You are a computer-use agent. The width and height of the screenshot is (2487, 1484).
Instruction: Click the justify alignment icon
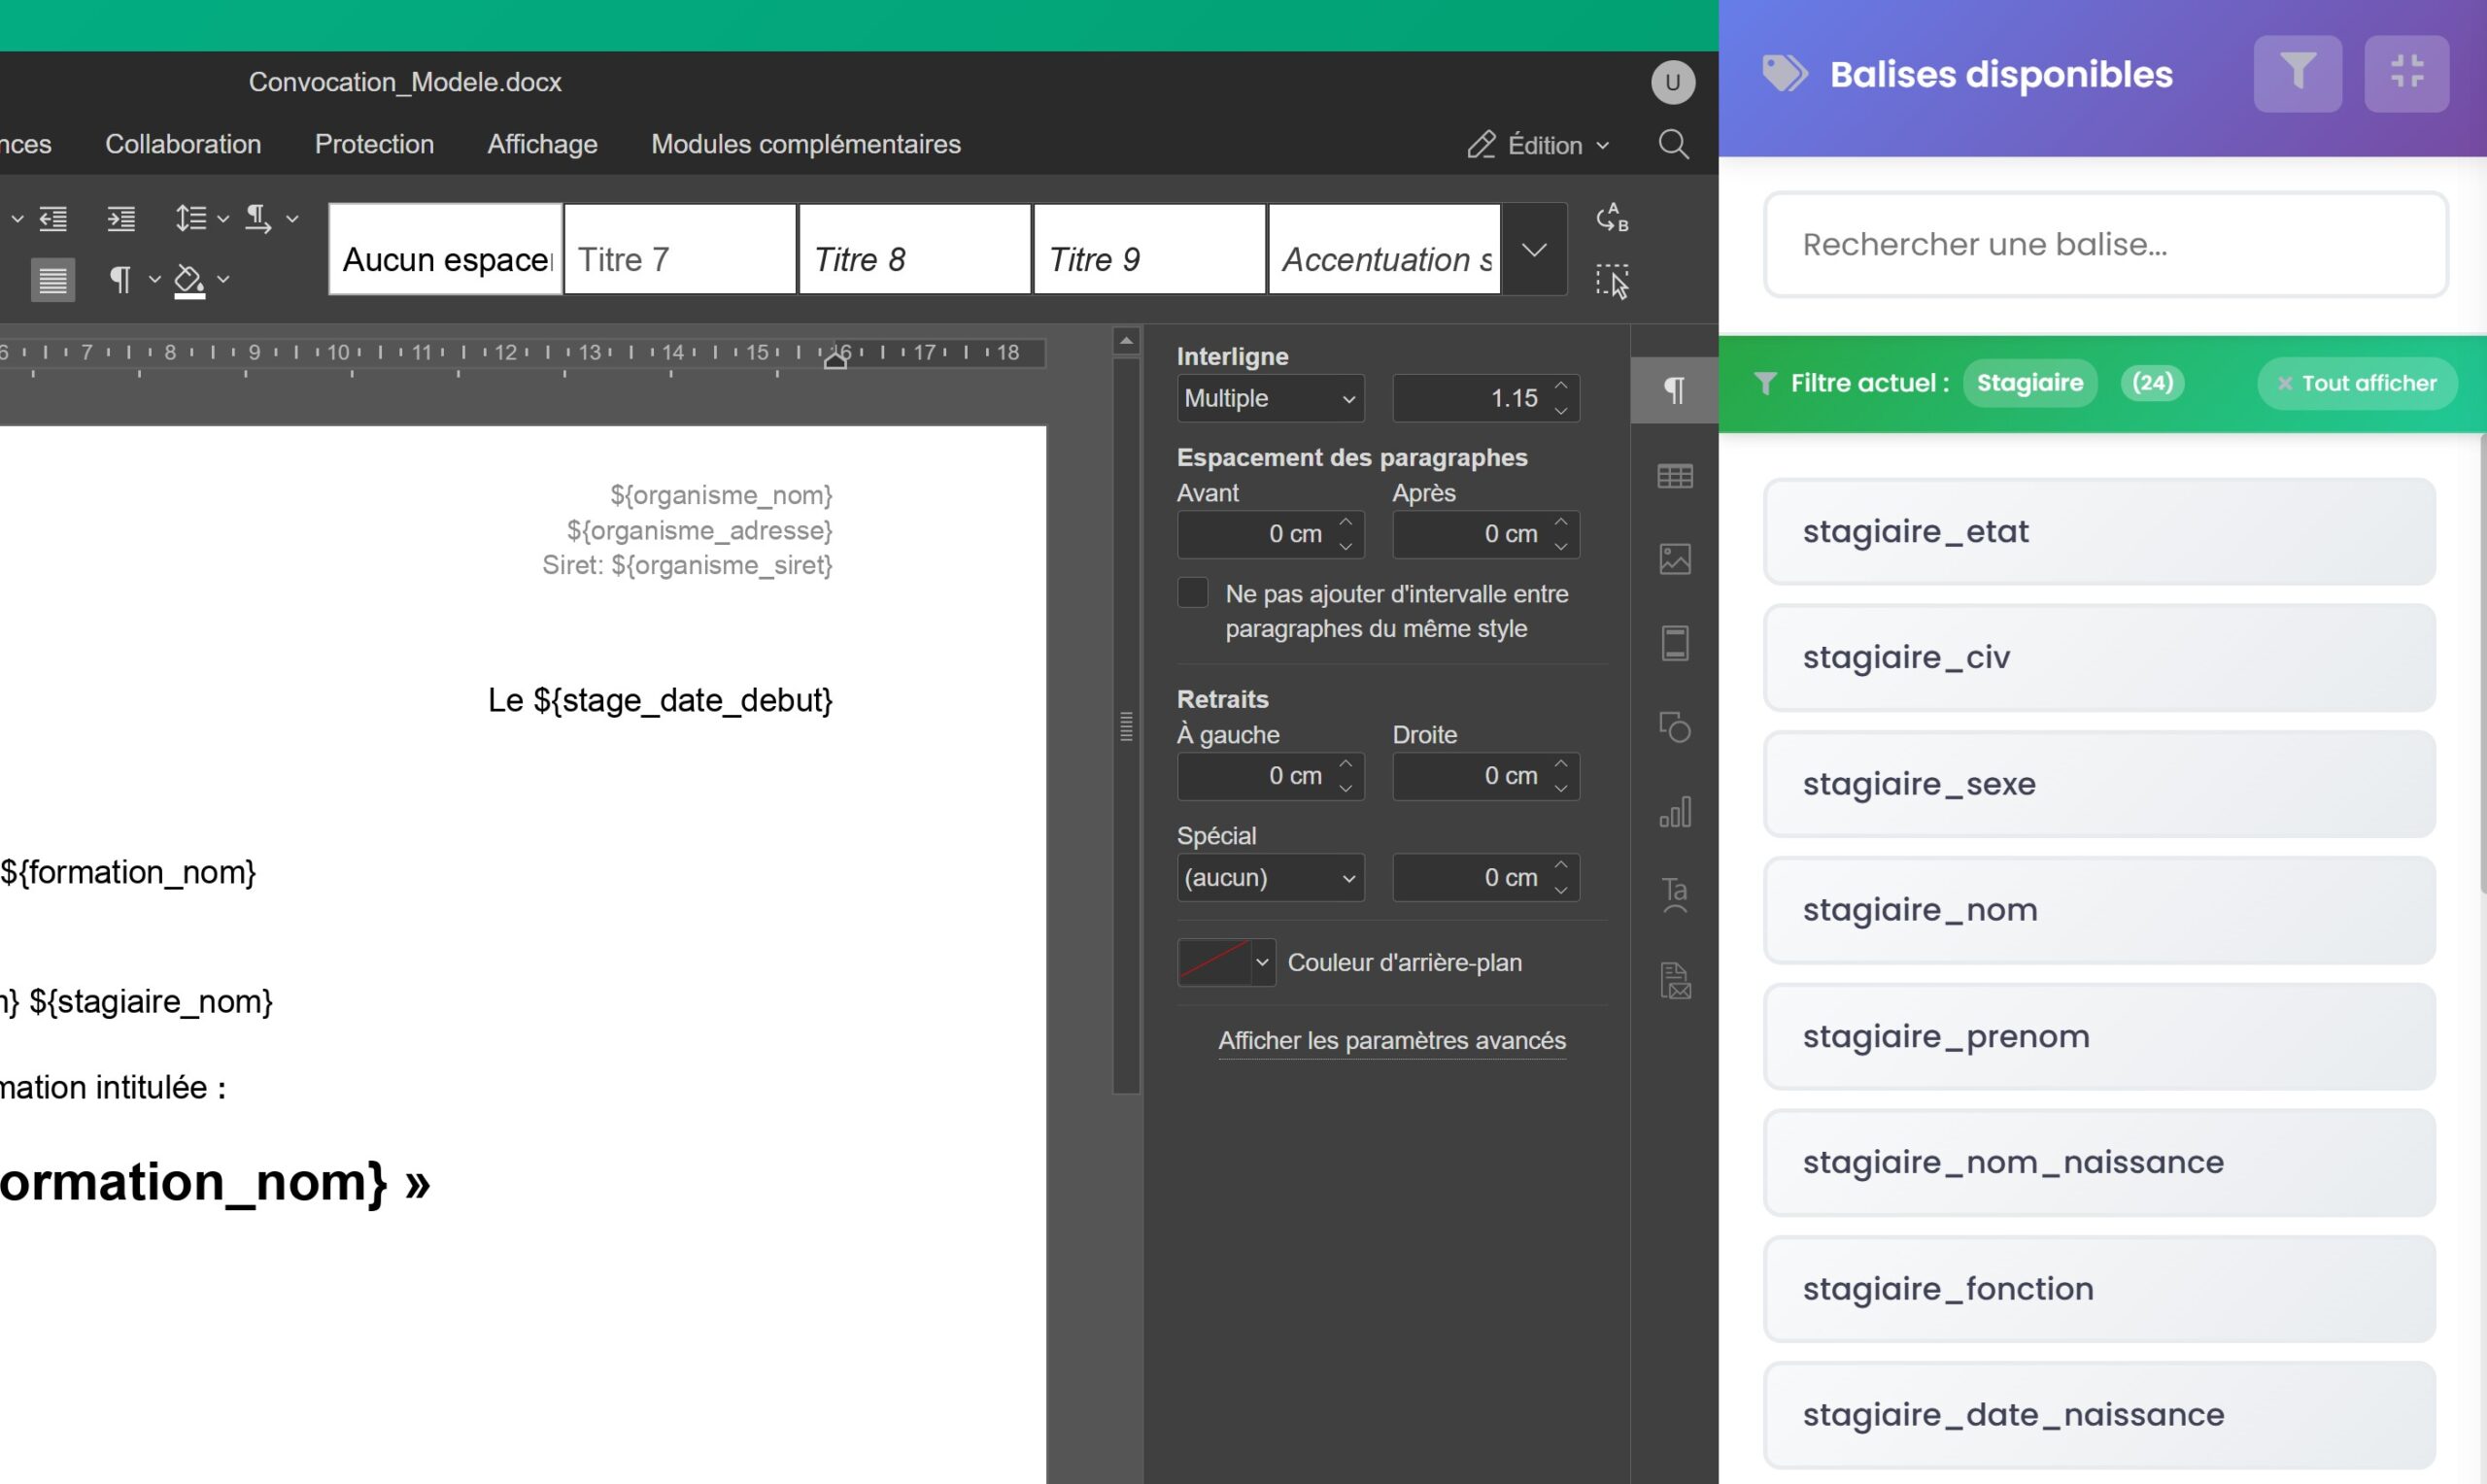pos(52,280)
